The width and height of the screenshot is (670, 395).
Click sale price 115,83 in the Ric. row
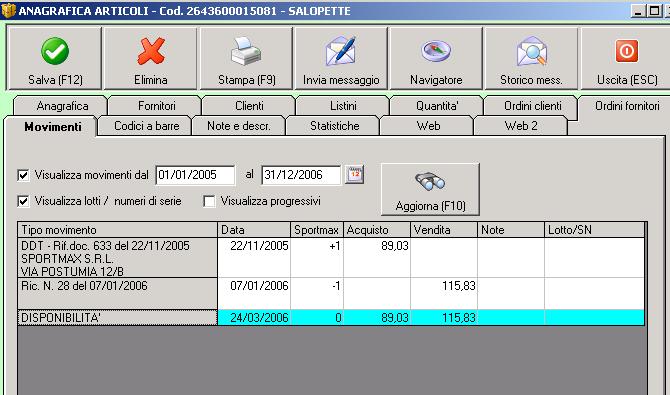[x=444, y=294]
